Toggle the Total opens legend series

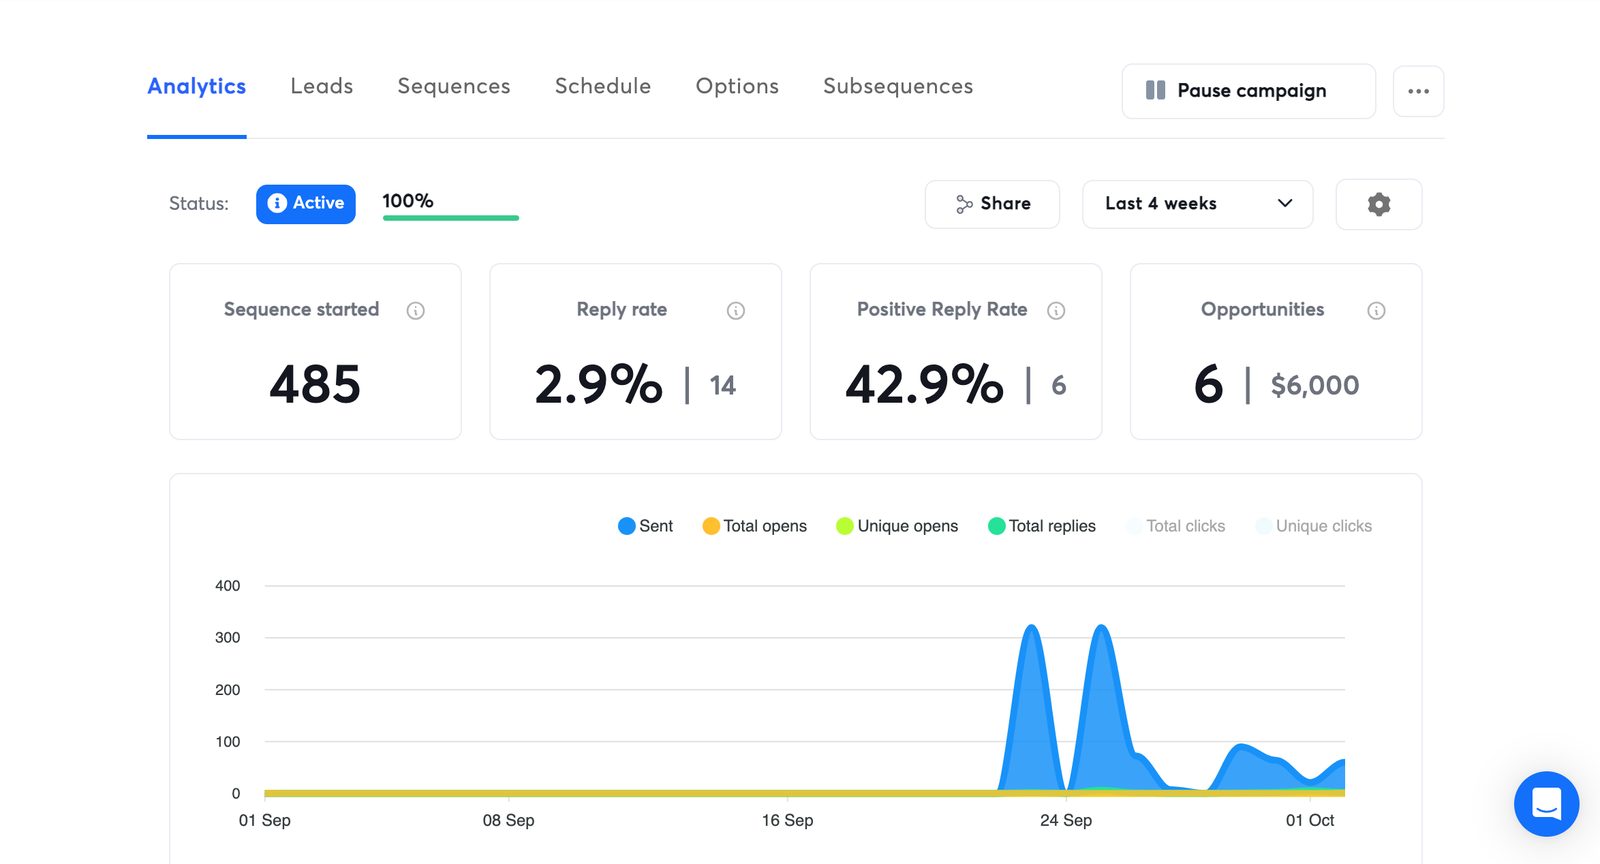point(754,526)
